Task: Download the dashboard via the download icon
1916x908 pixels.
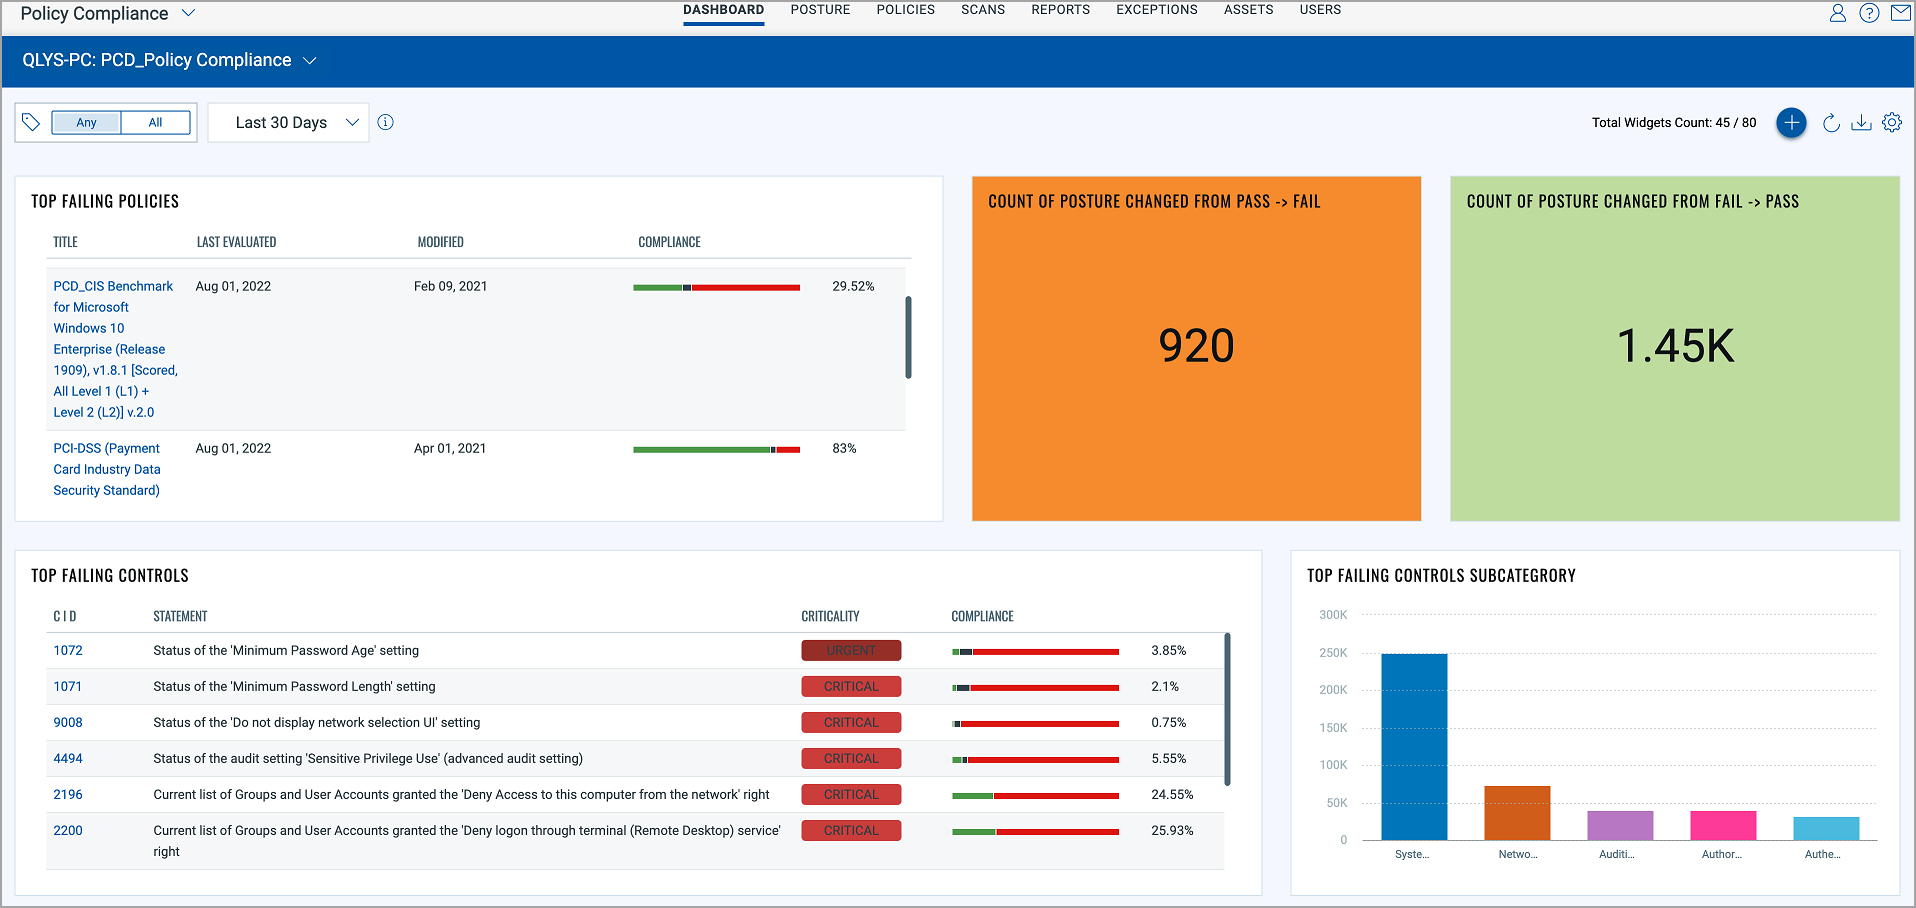Action: [1862, 122]
